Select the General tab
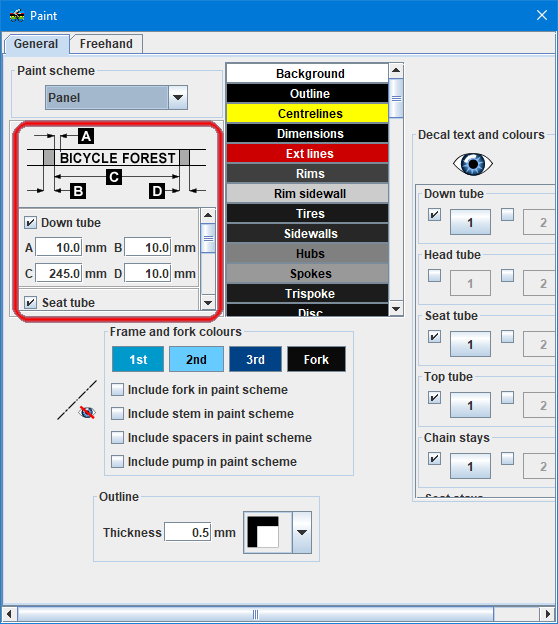 [x=36, y=43]
